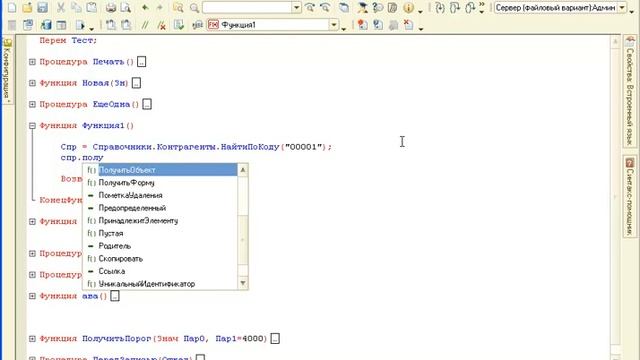
Task: Click the Redo arrow icon
Action: pos(160,7)
